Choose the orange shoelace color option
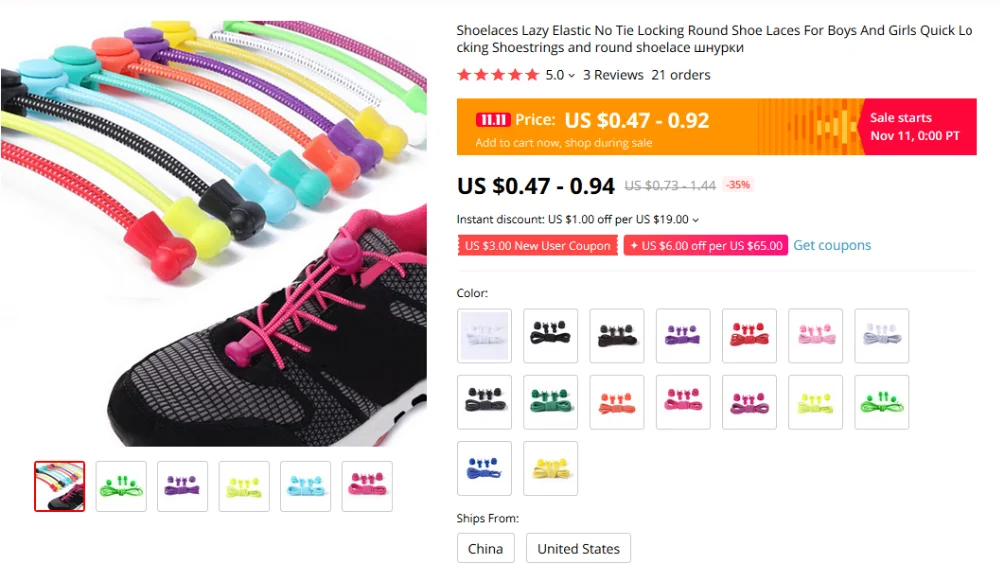 pyautogui.click(x=617, y=402)
